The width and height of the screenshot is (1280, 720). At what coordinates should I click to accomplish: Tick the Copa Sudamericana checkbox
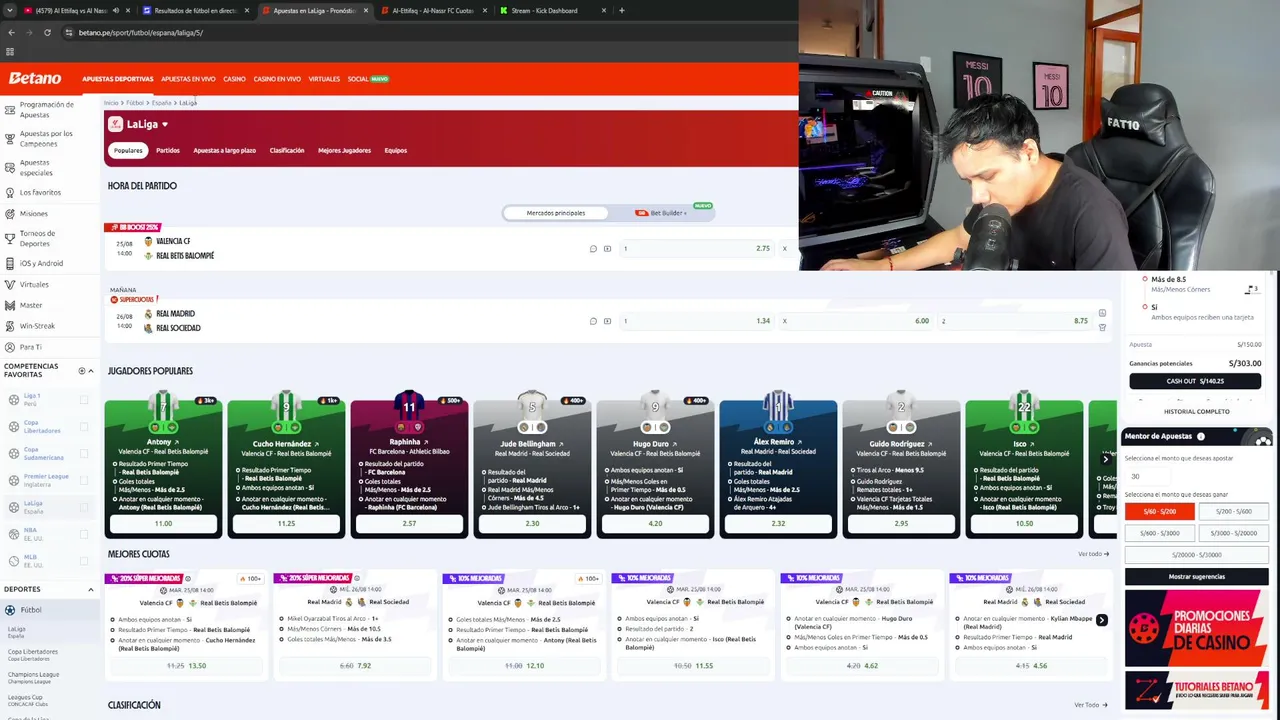(84, 454)
